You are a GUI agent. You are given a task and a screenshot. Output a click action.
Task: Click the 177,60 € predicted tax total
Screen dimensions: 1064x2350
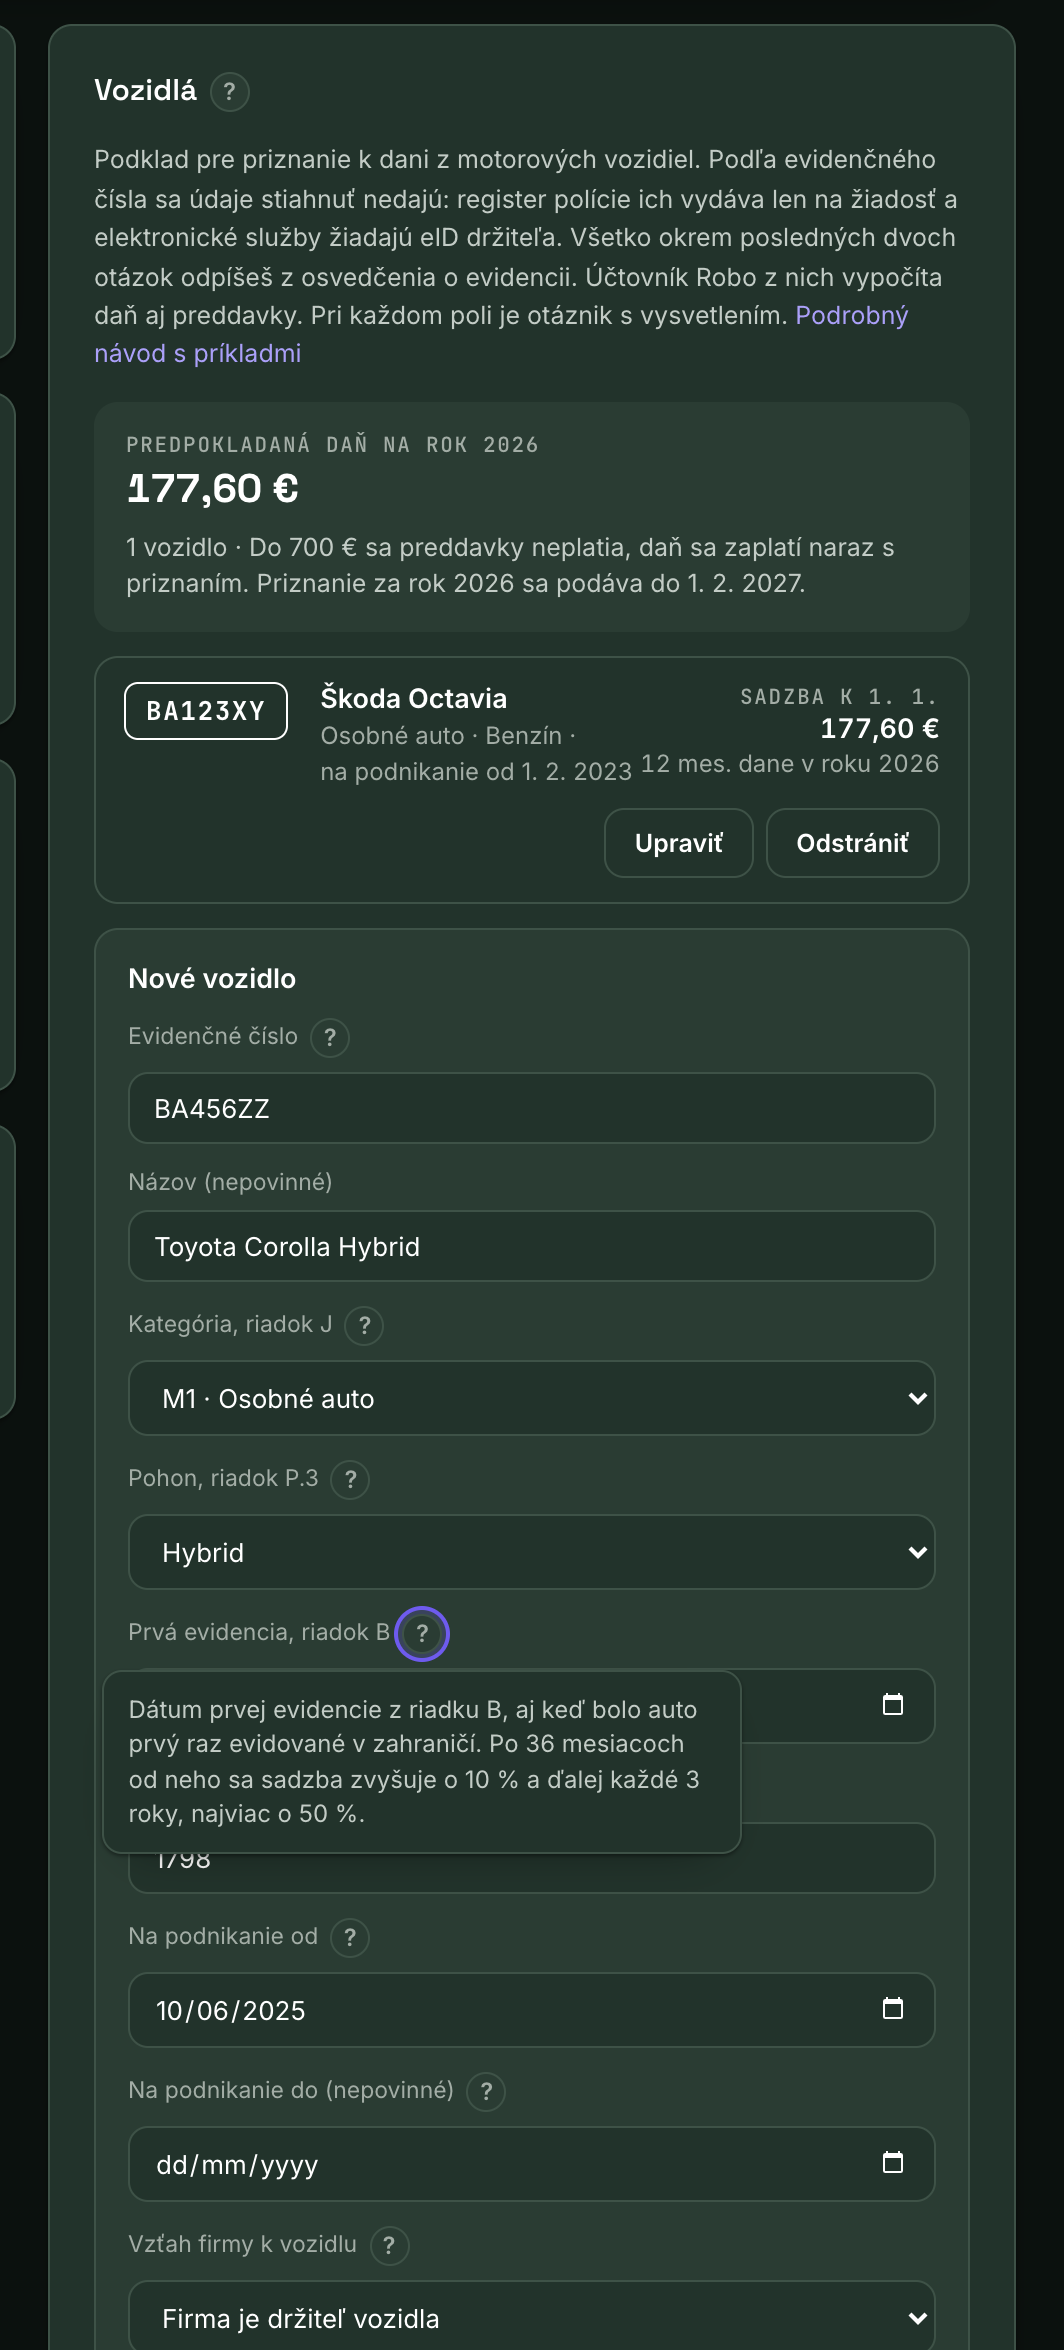(213, 489)
